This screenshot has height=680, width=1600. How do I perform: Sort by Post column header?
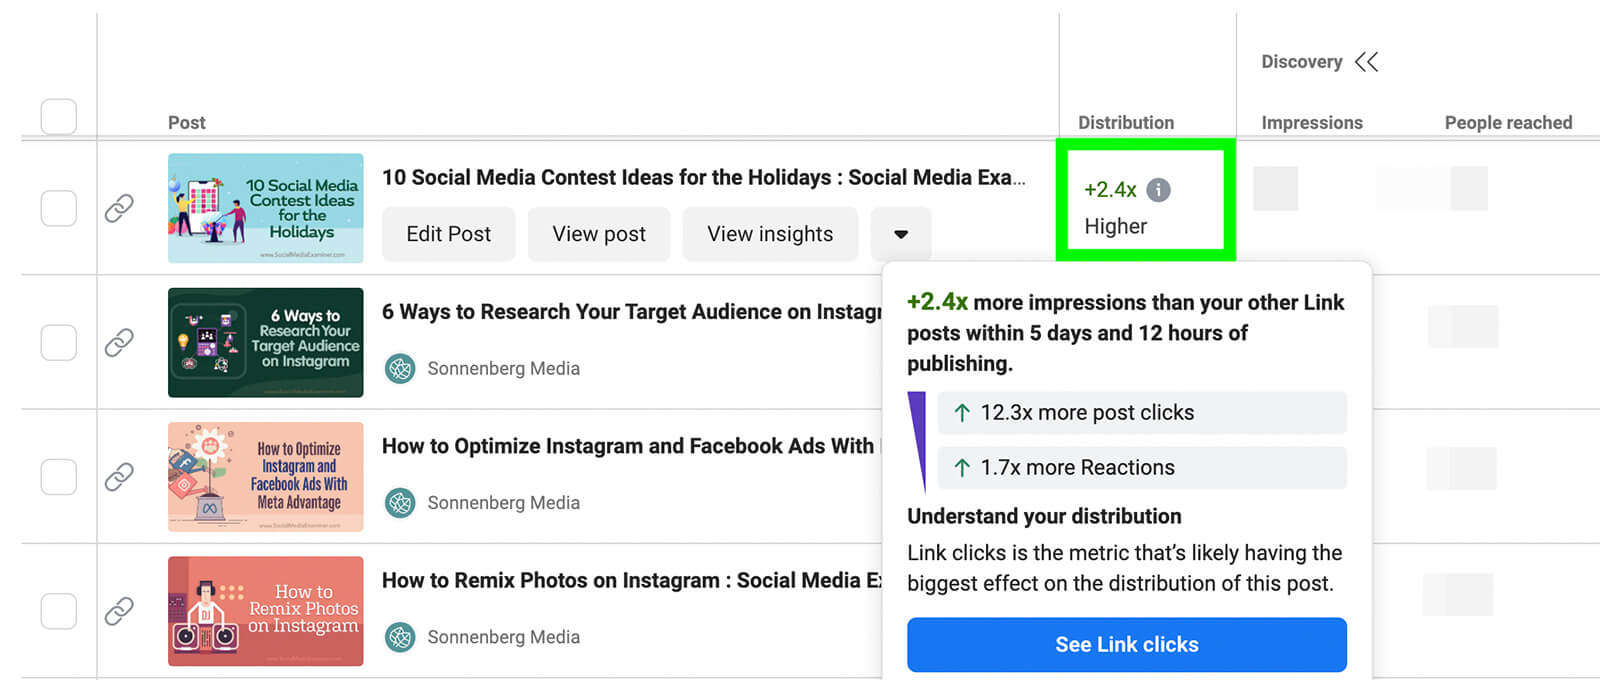186,123
